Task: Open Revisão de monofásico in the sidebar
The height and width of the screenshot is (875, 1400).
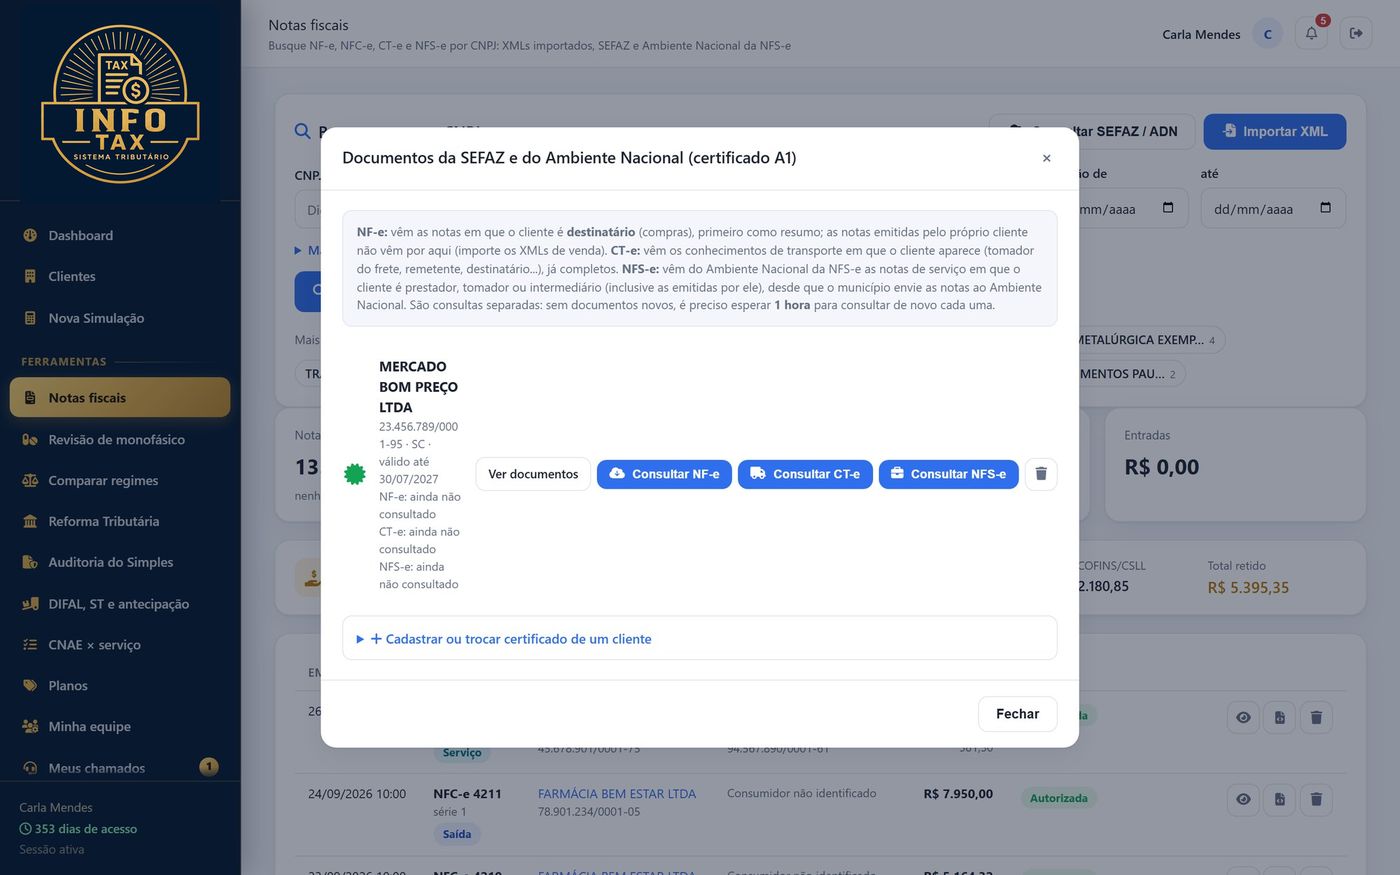Action: coord(120,439)
